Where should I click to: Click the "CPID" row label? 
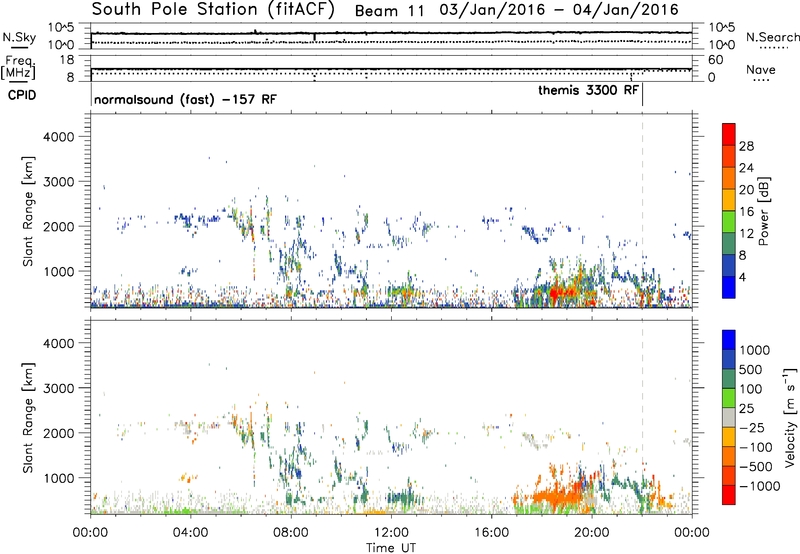(22, 95)
